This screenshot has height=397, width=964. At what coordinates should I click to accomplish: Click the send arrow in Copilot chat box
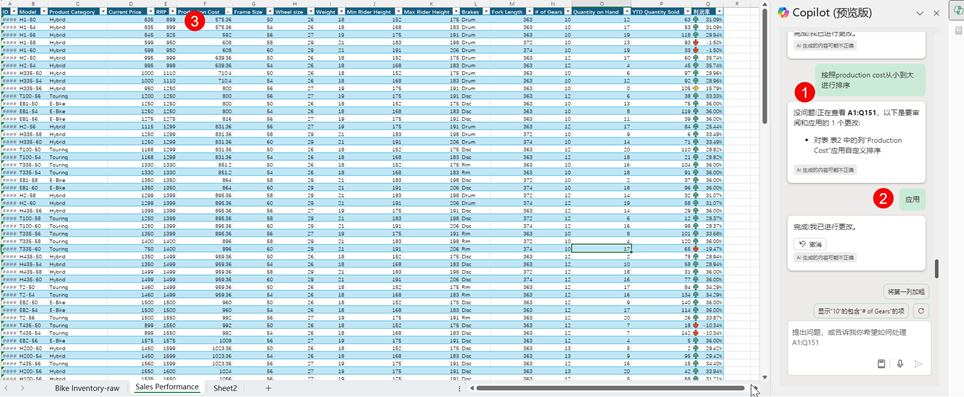tap(919, 364)
